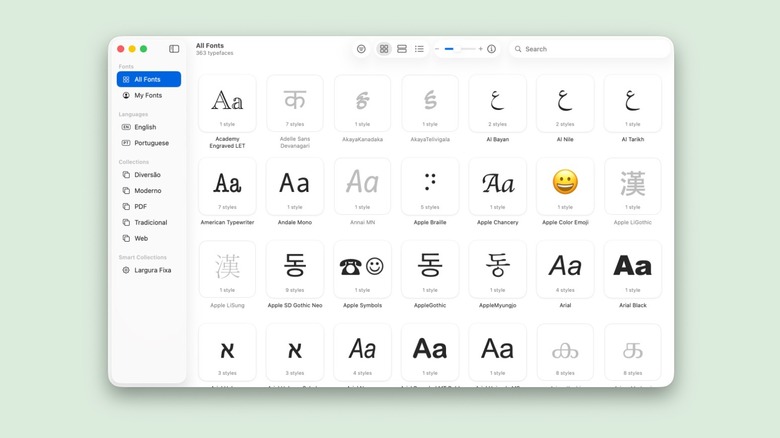
Task: Select the Apple LiSung font tile
Action: (227, 269)
